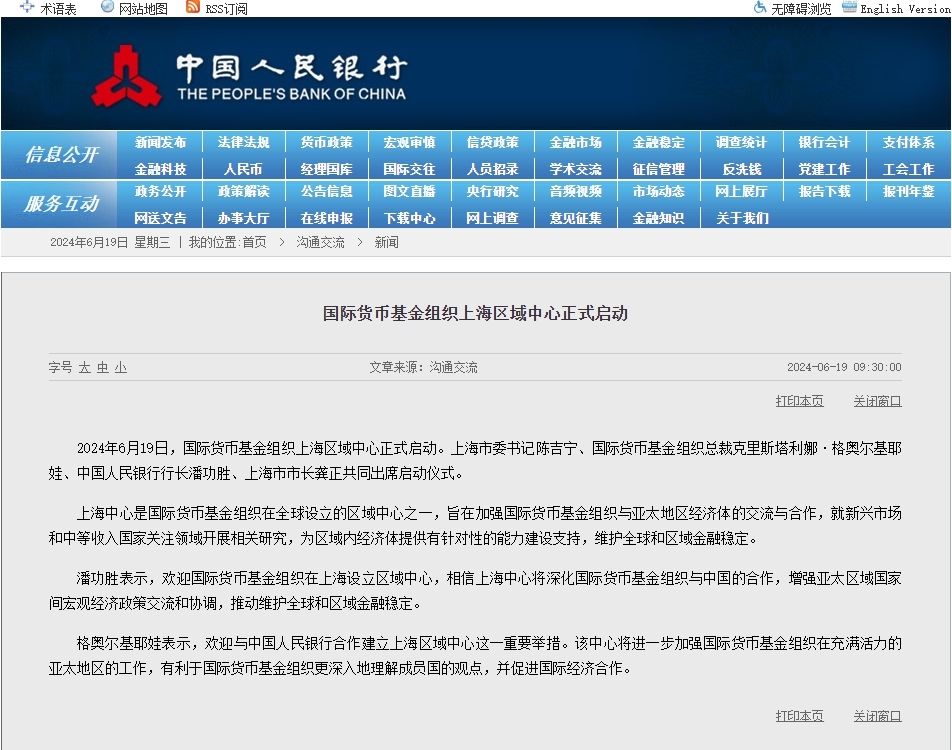Set font size to large (大)
This screenshot has width=952, height=750.
point(85,367)
